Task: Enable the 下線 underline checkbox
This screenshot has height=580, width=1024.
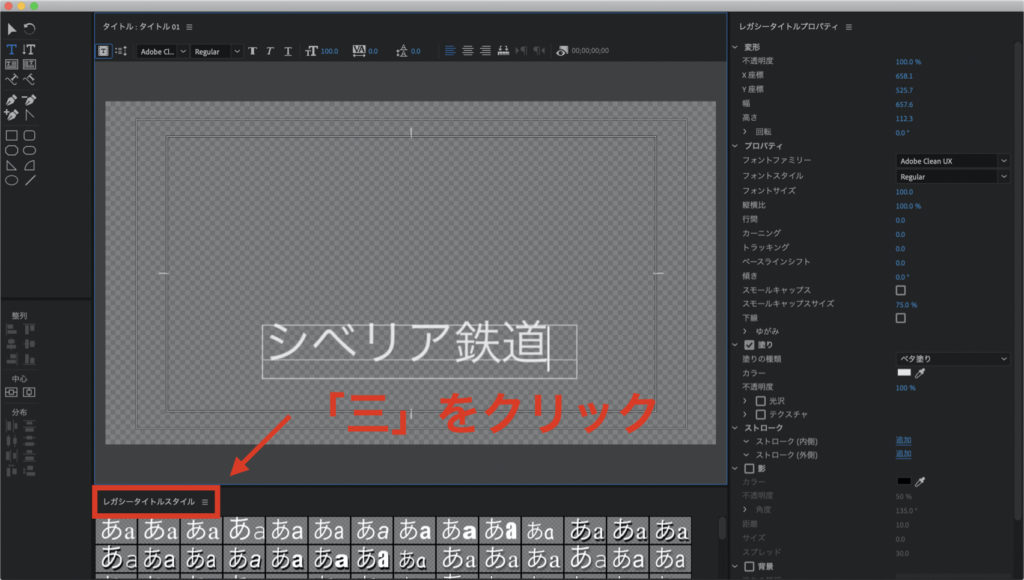Action: tap(901, 318)
